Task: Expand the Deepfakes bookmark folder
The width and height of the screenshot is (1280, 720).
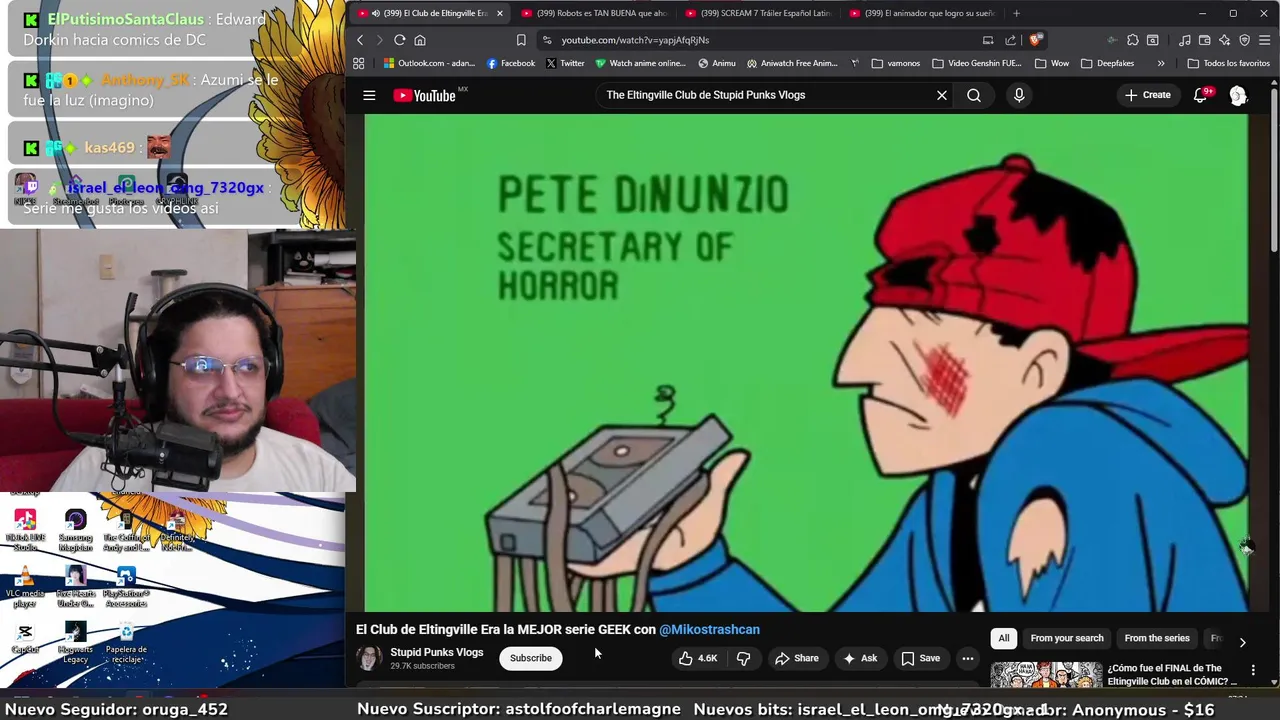Action: (x=1107, y=63)
